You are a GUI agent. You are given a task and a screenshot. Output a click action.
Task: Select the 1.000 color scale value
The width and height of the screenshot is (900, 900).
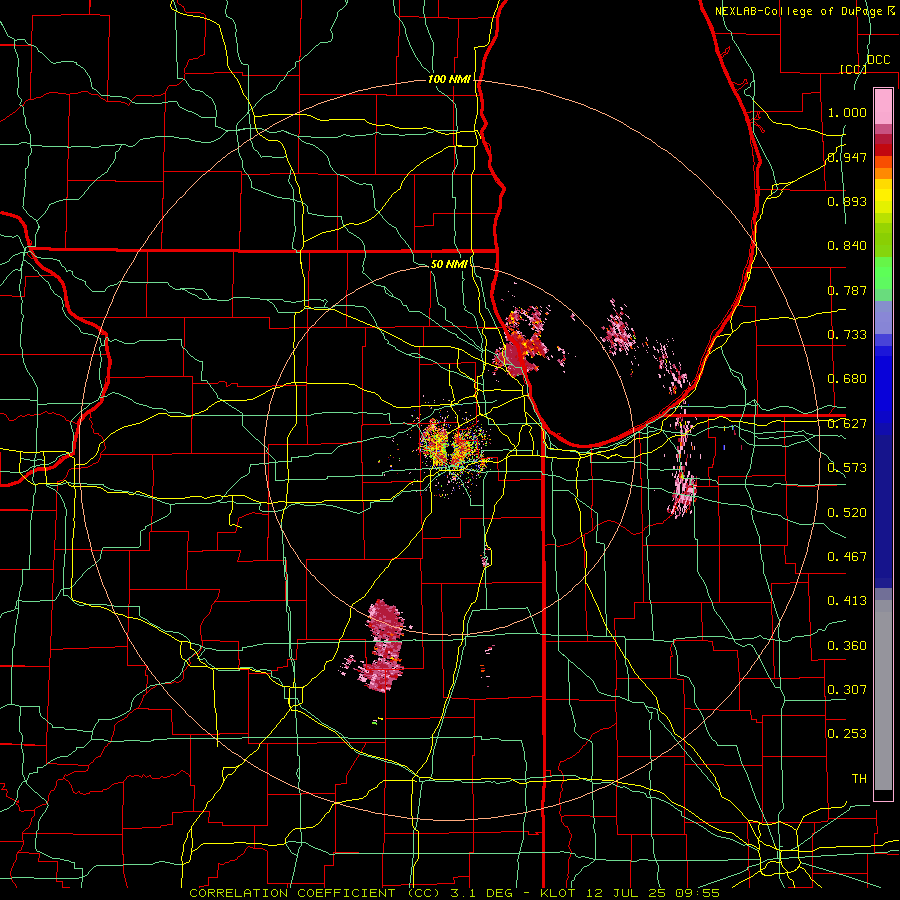847,112
